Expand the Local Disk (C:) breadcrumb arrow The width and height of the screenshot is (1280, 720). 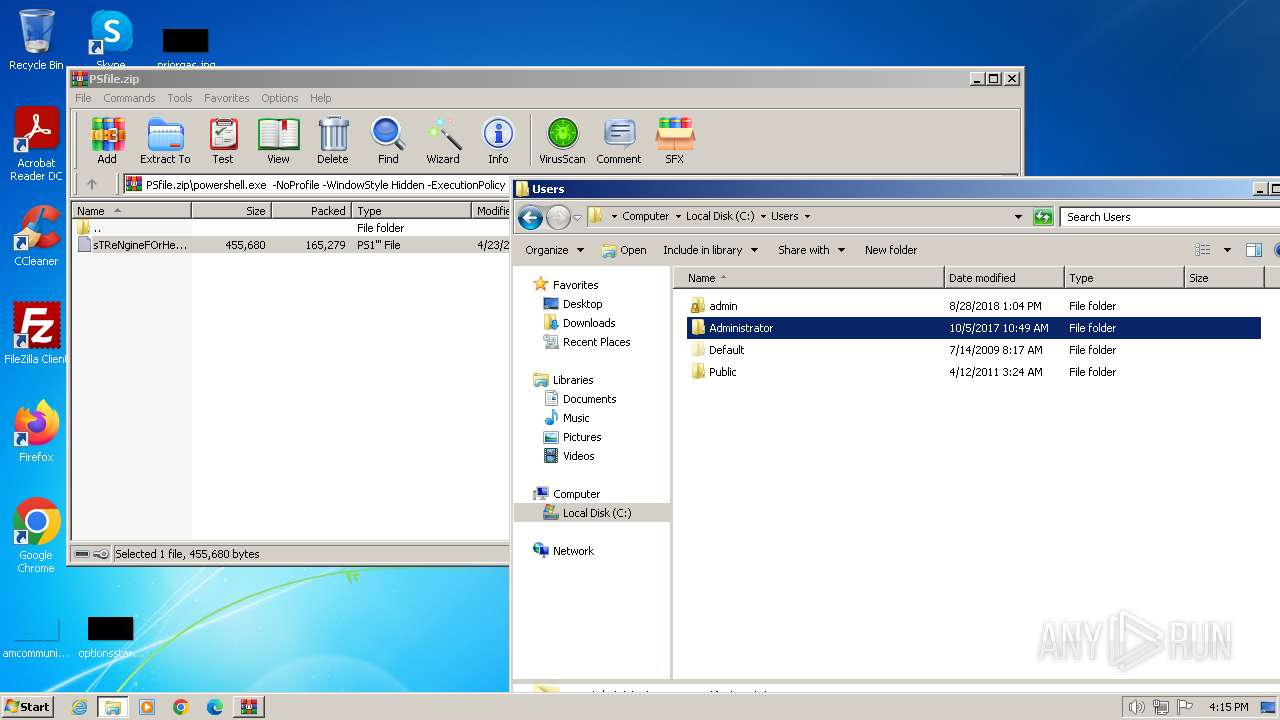(764, 217)
